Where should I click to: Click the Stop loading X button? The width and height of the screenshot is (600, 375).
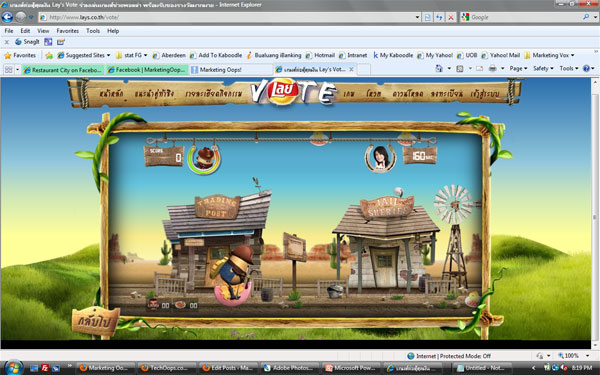coord(451,17)
